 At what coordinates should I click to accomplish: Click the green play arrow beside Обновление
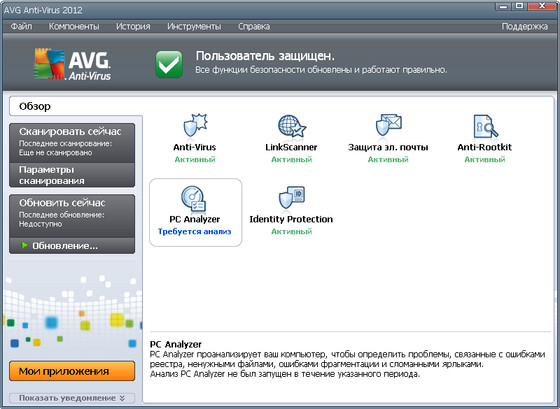(x=24, y=245)
